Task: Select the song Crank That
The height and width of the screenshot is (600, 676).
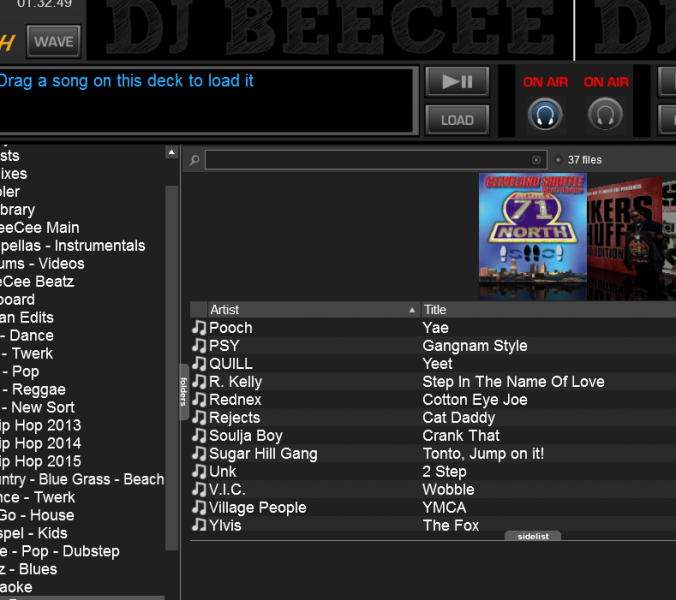Action: pyautogui.click(x=461, y=435)
